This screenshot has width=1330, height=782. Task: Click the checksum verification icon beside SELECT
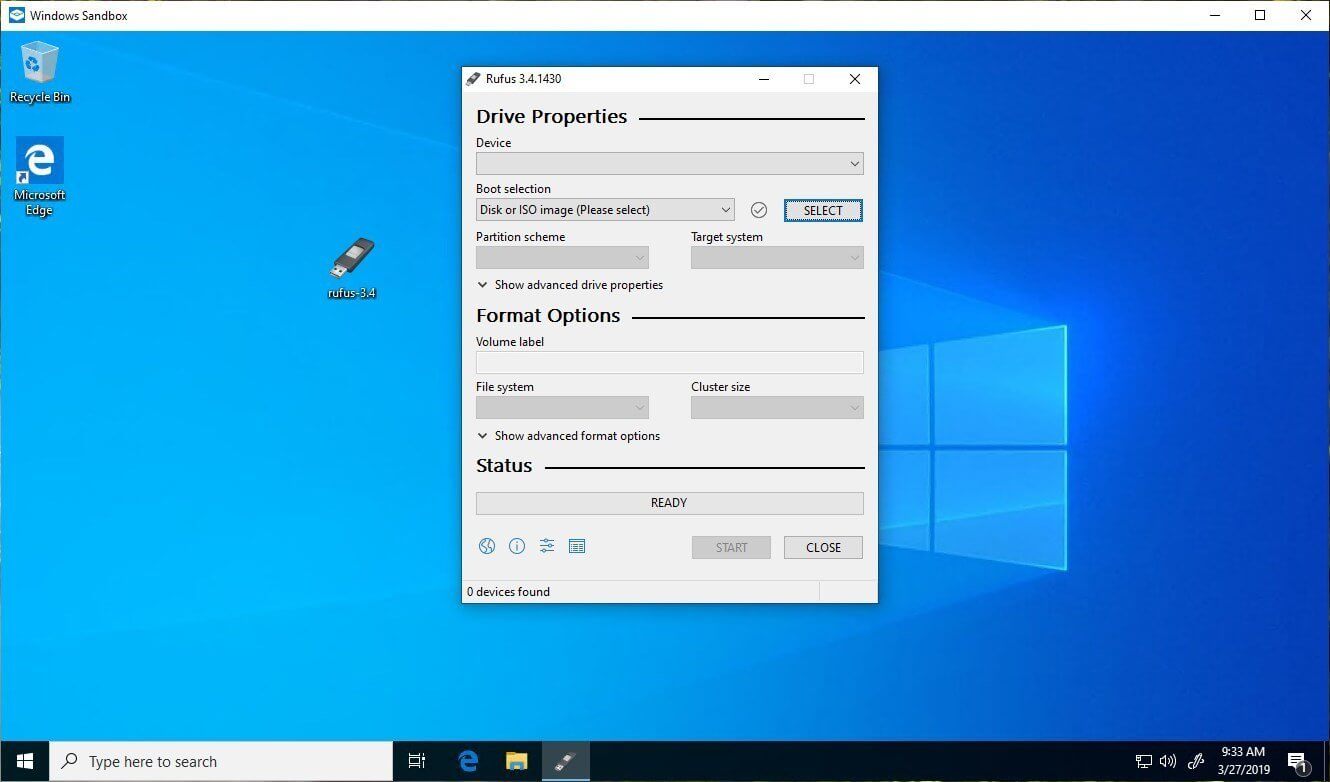(759, 209)
